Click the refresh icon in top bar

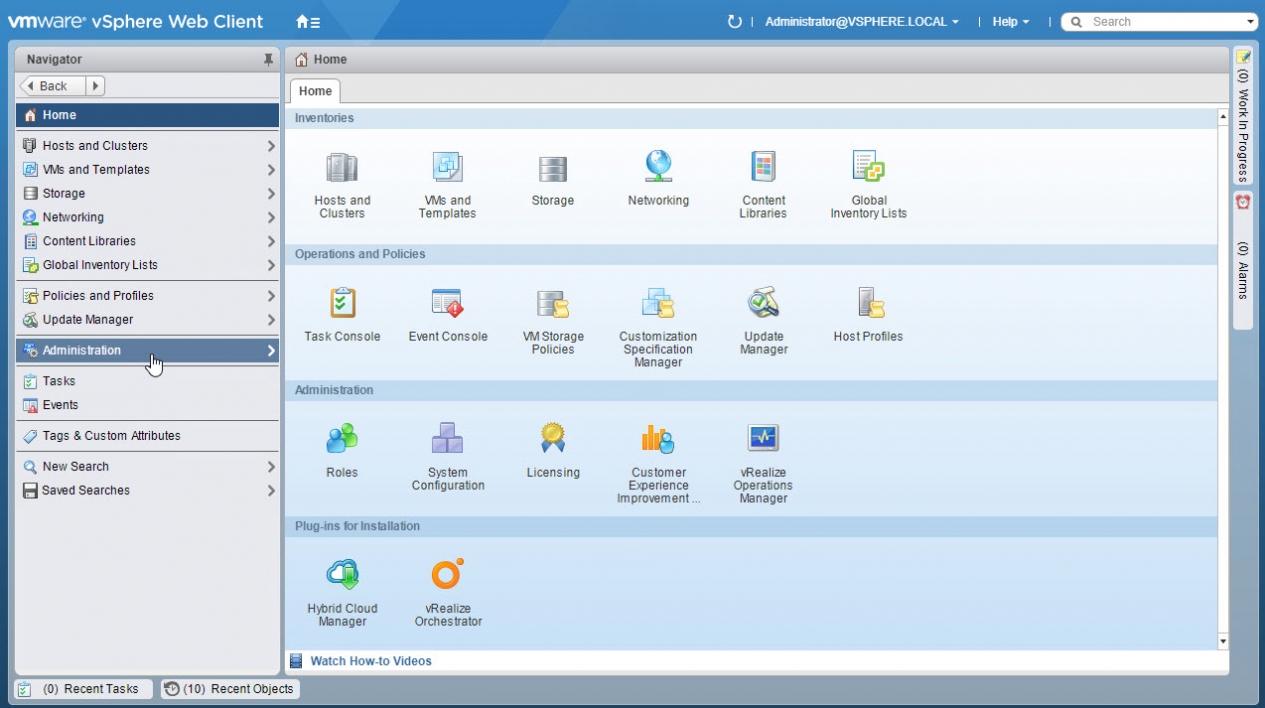pyautogui.click(x=735, y=22)
